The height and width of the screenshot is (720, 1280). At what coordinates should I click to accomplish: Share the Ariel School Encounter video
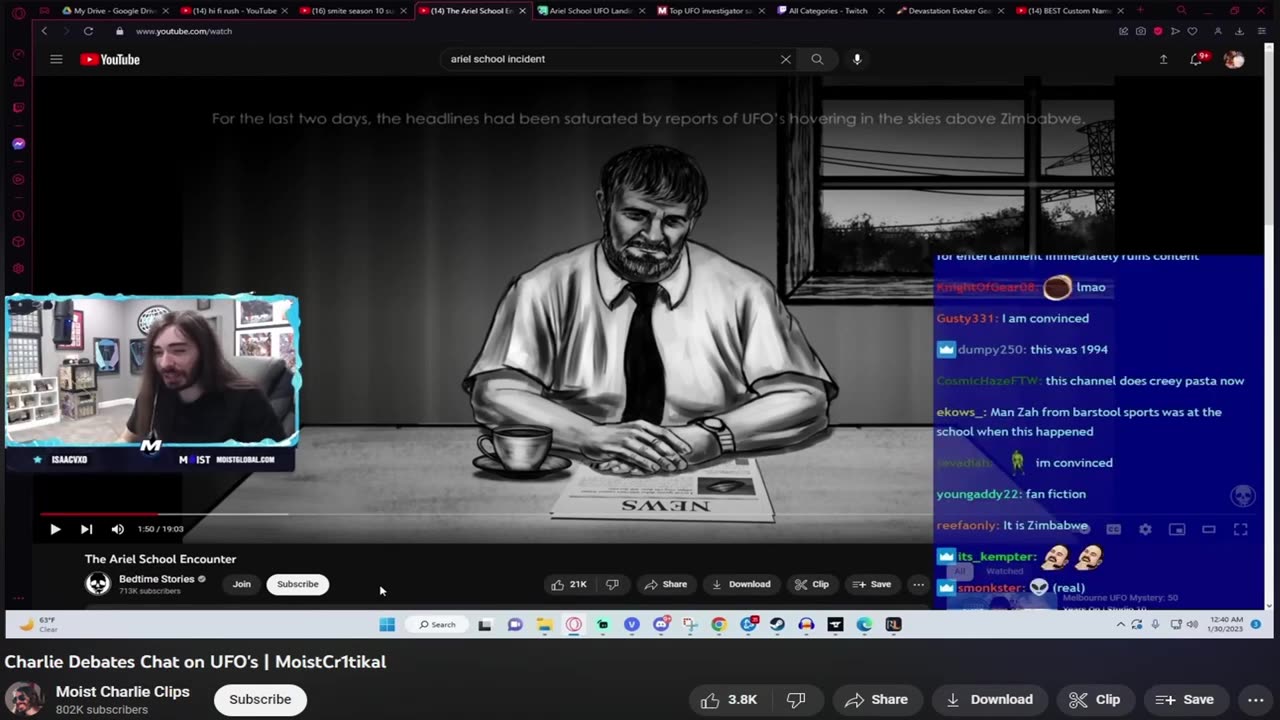(x=665, y=584)
